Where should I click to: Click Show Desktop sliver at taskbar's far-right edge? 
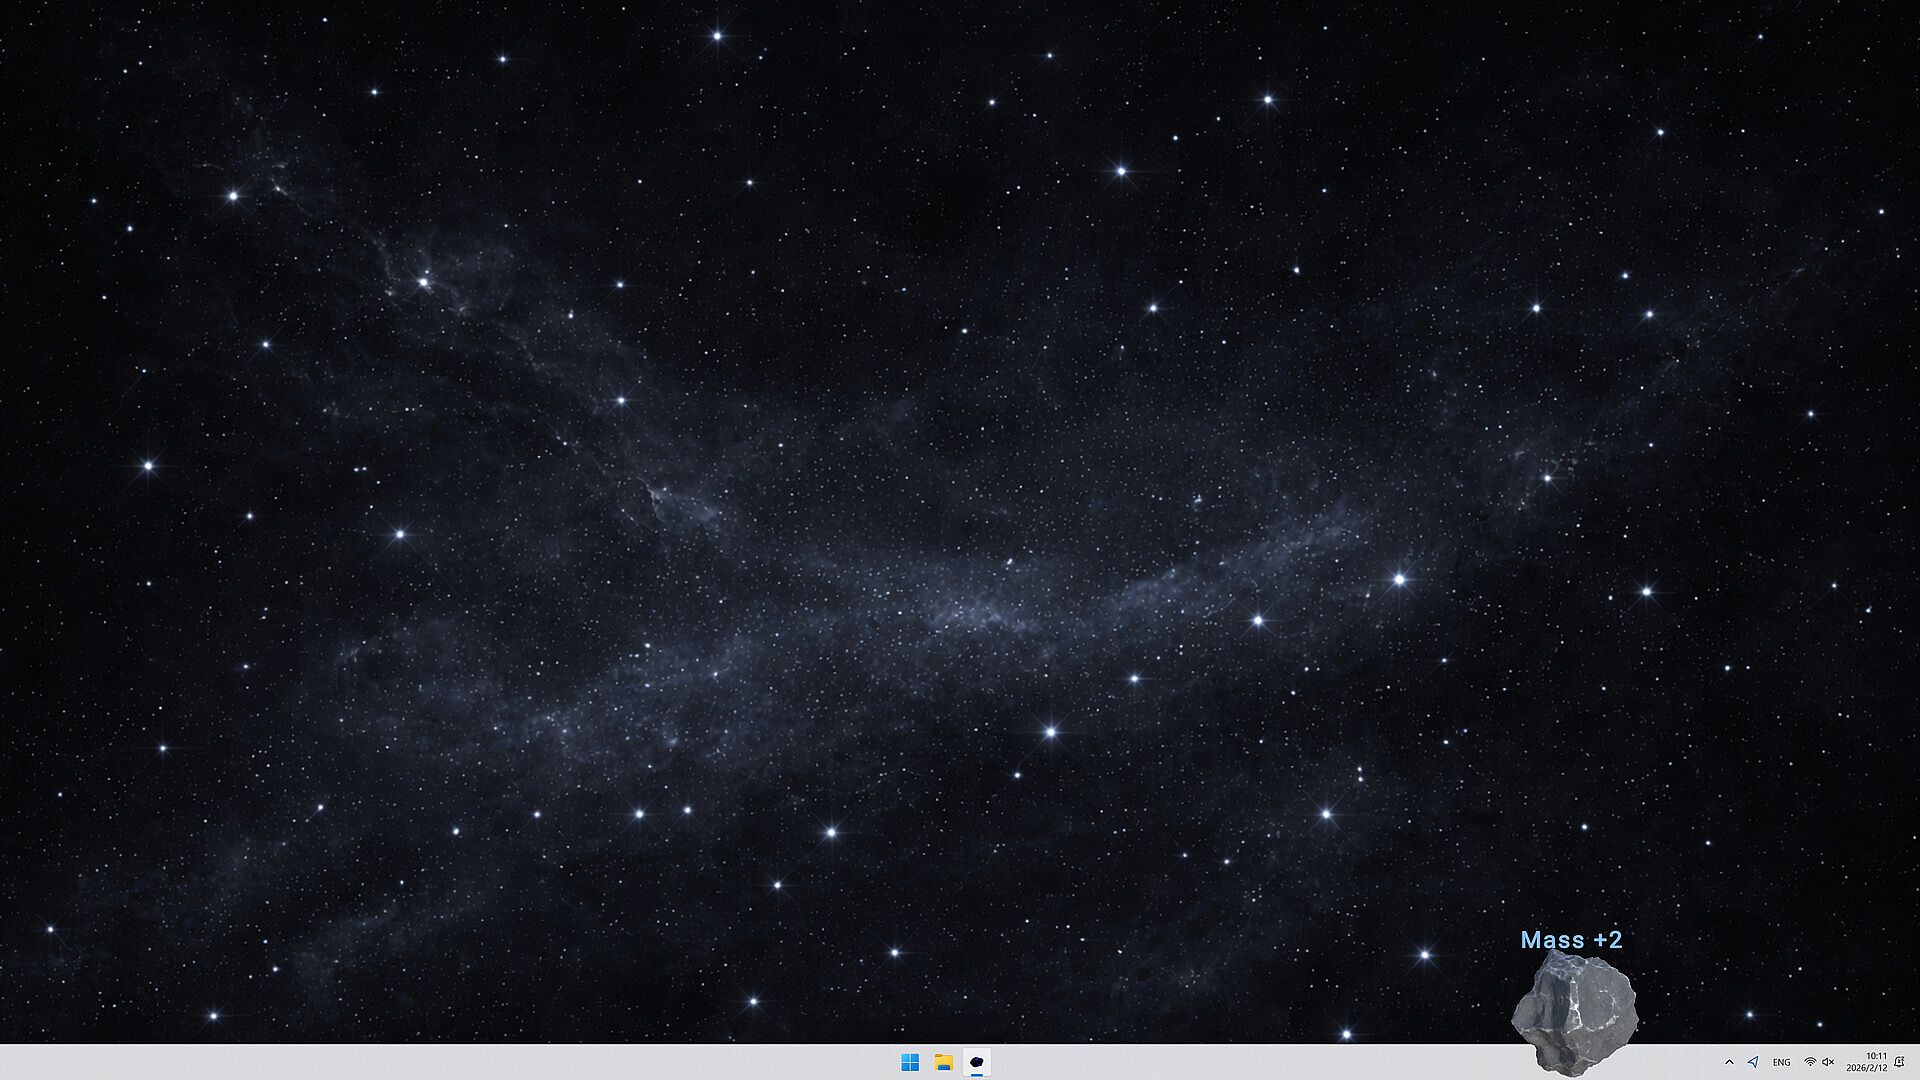point(1916,1062)
